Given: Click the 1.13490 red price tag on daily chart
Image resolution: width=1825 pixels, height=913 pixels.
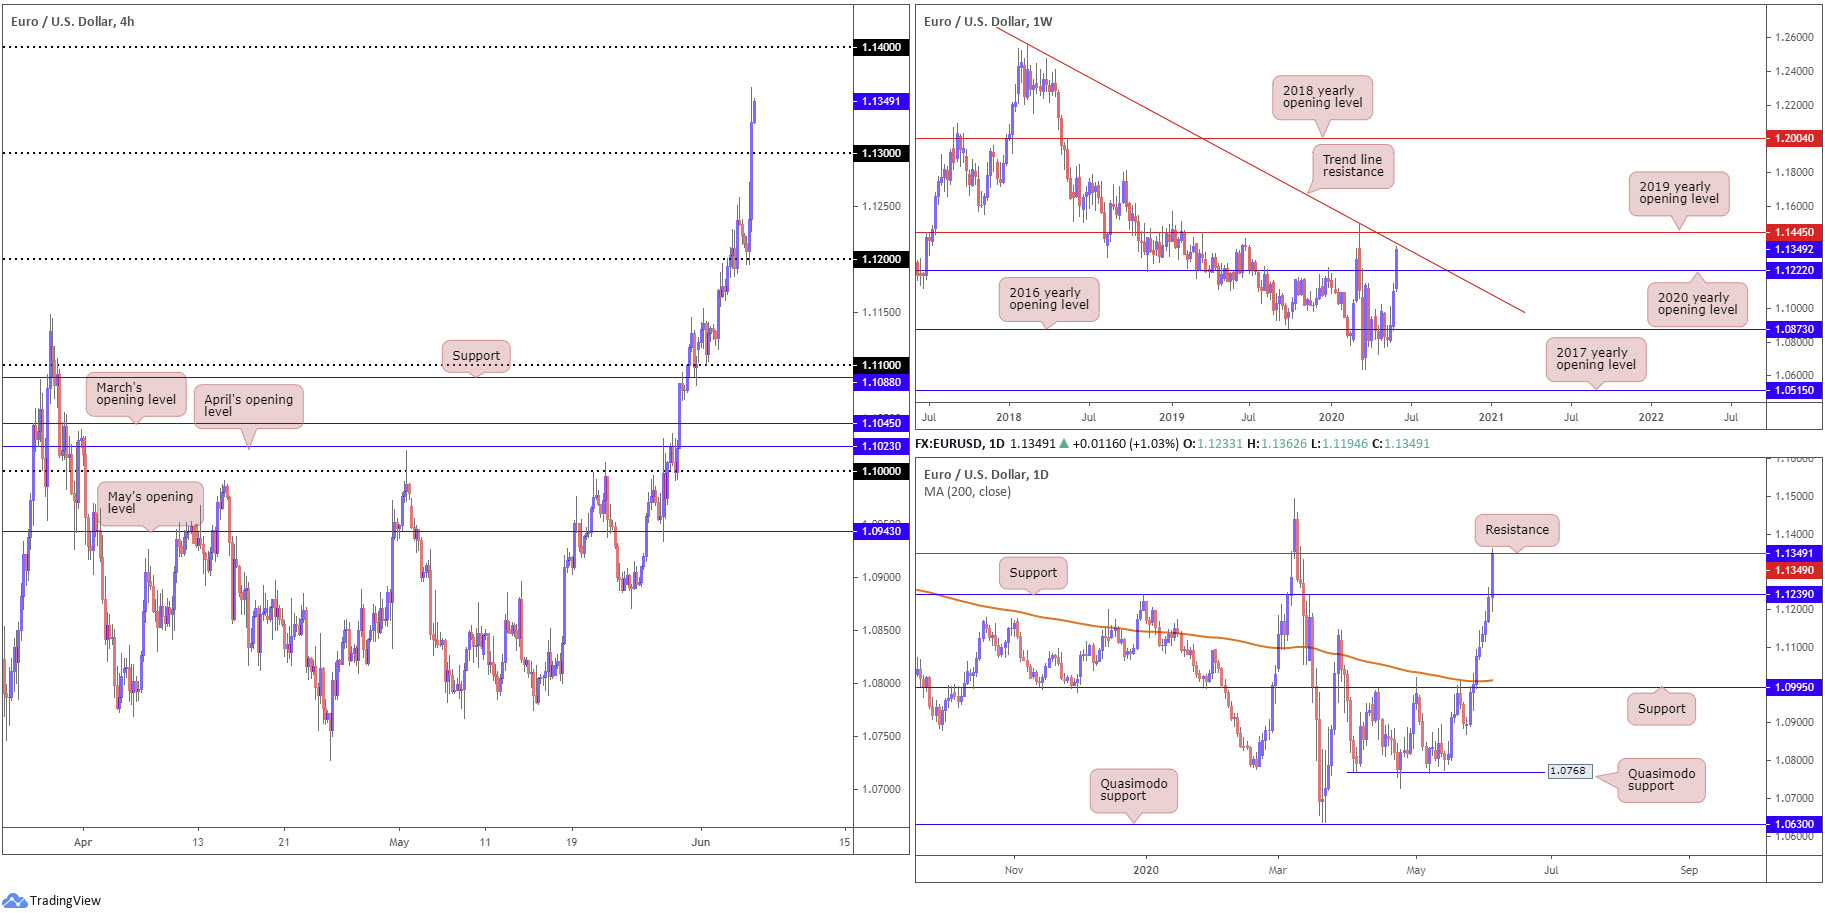Looking at the screenshot, I should tap(1794, 570).
